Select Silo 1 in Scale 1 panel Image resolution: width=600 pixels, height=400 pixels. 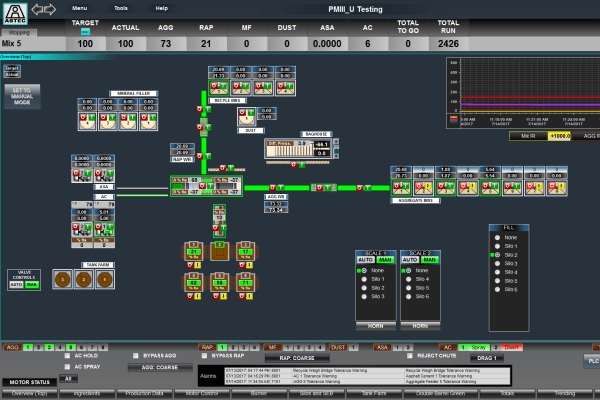pos(364,279)
